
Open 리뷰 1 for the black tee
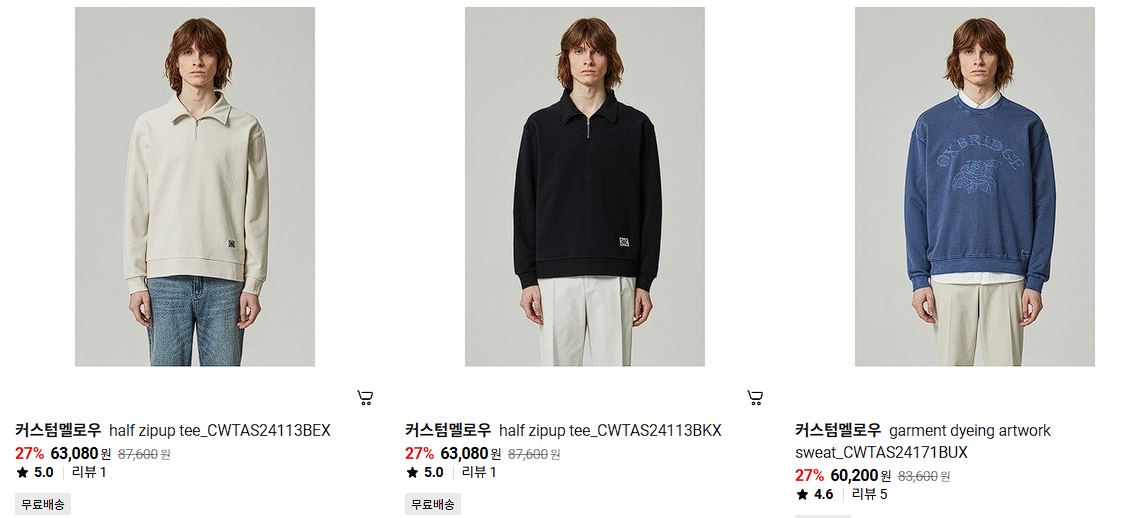(x=479, y=472)
